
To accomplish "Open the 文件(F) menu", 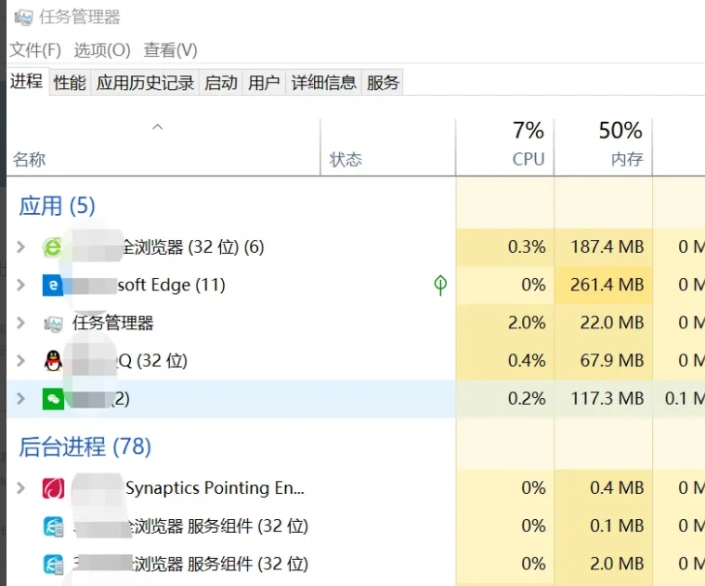I will pos(35,50).
